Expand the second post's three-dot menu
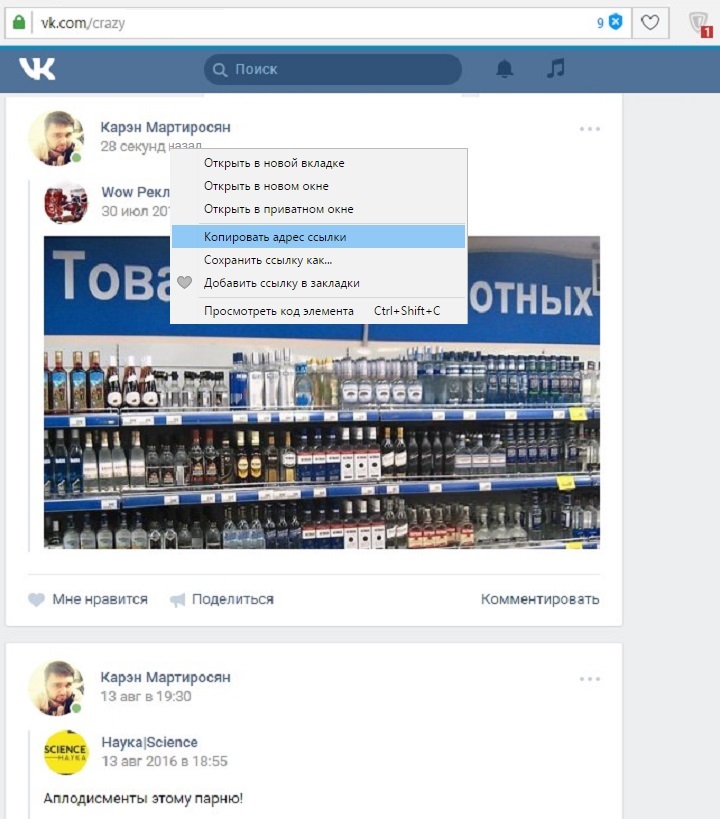This screenshot has width=720, height=819. pos(590,679)
